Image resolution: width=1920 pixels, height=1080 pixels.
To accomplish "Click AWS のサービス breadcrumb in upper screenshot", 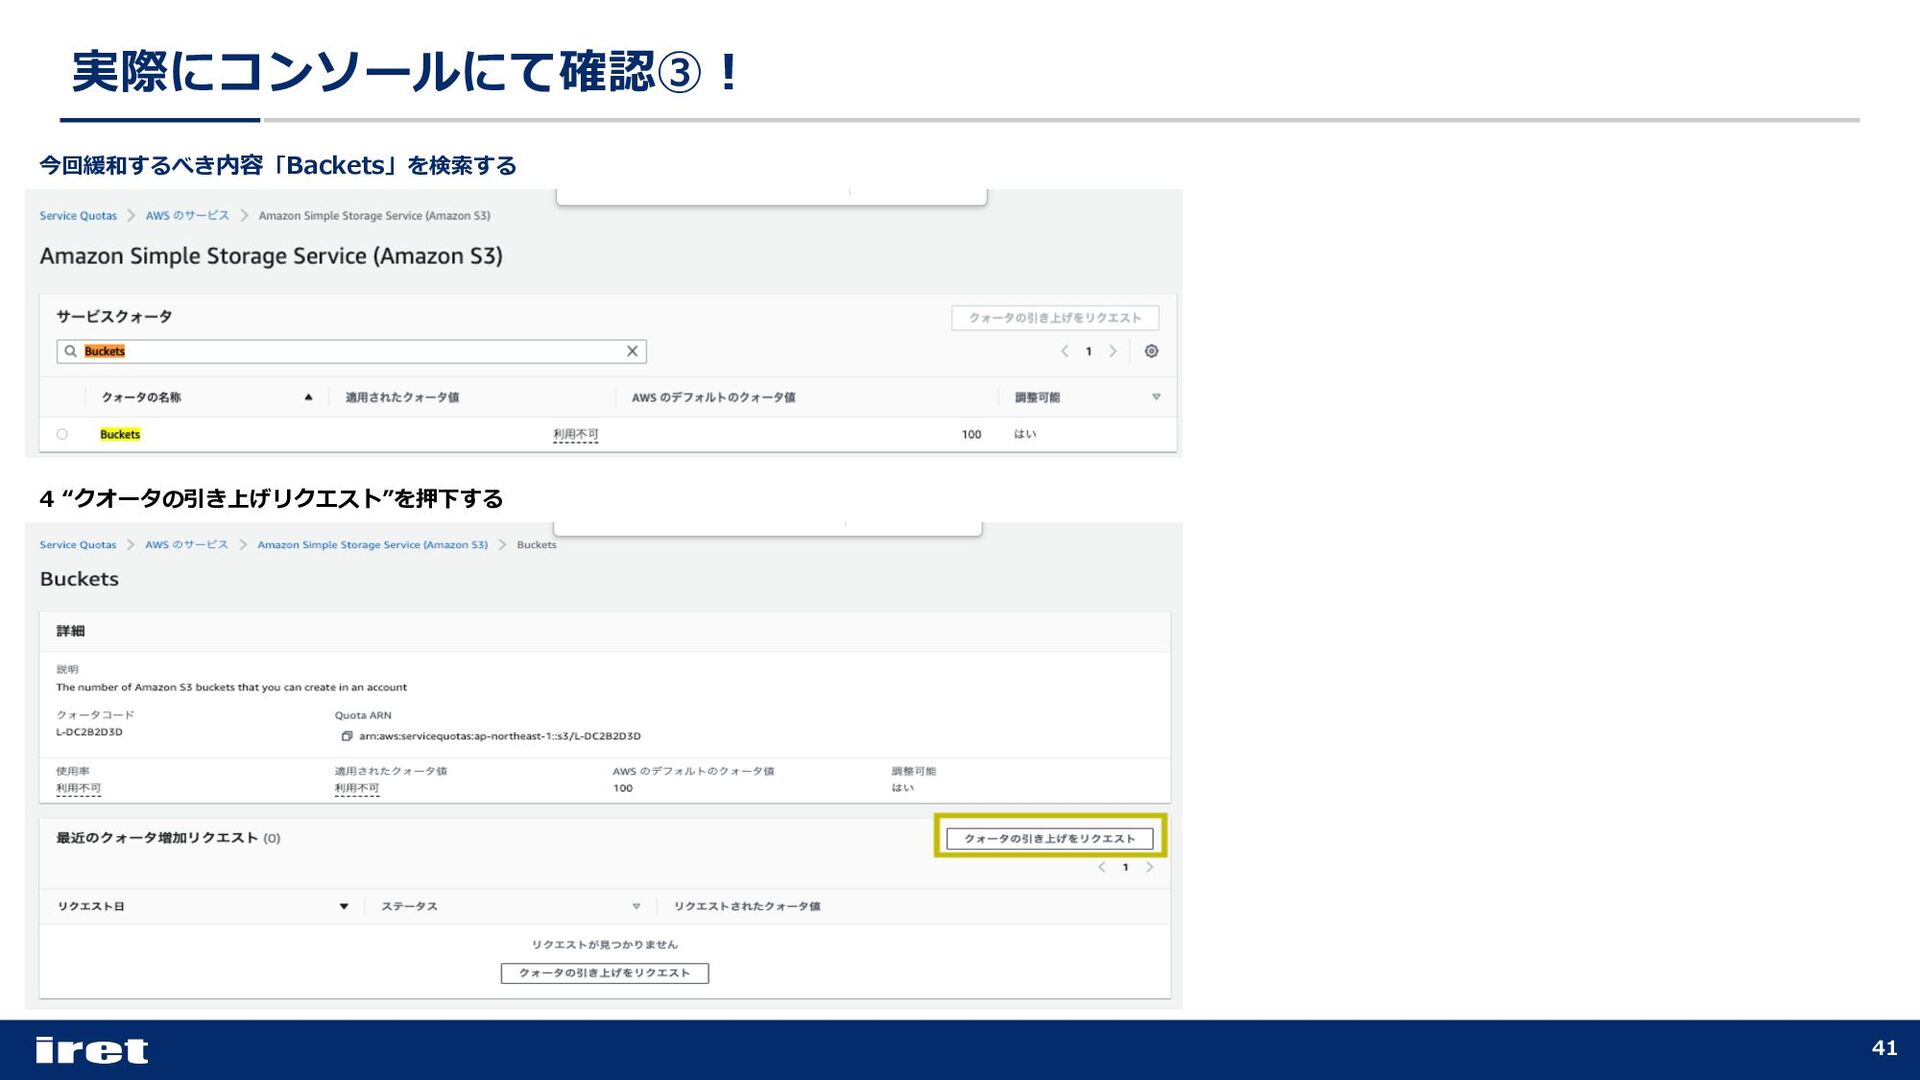I will (x=187, y=216).
